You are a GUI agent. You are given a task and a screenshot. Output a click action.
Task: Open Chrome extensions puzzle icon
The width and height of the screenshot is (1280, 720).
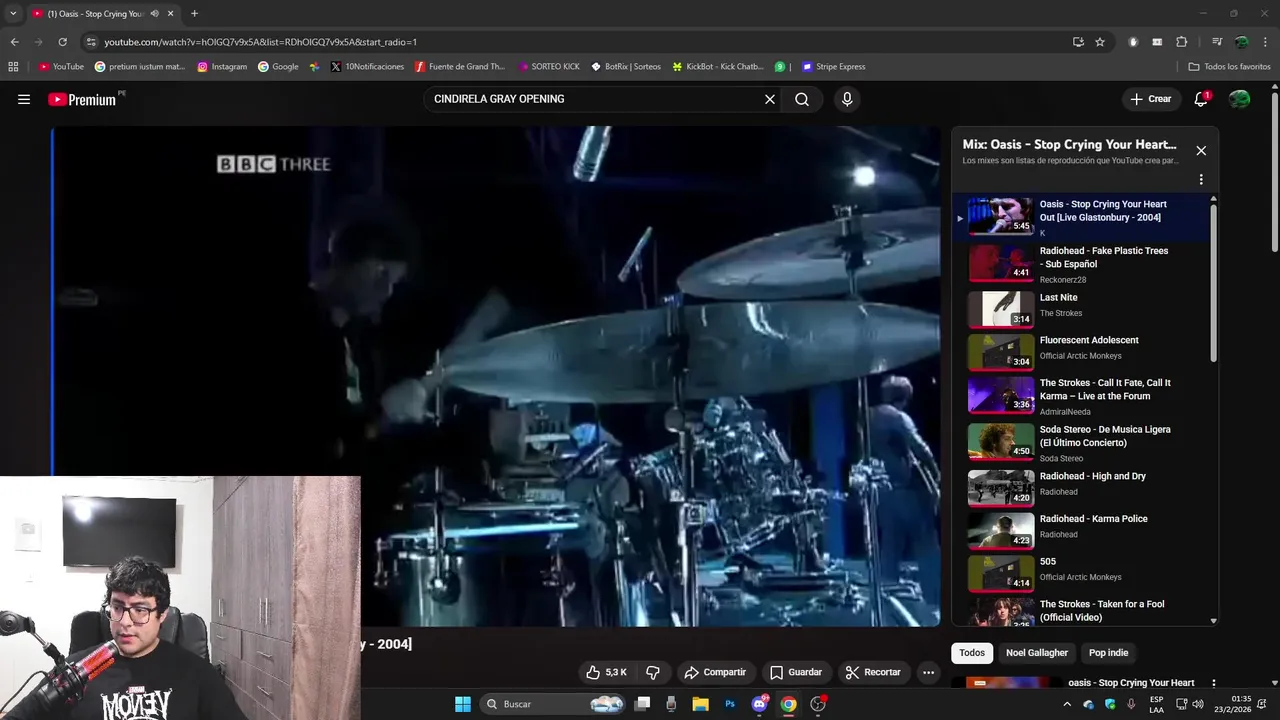[x=1181, y=42]
